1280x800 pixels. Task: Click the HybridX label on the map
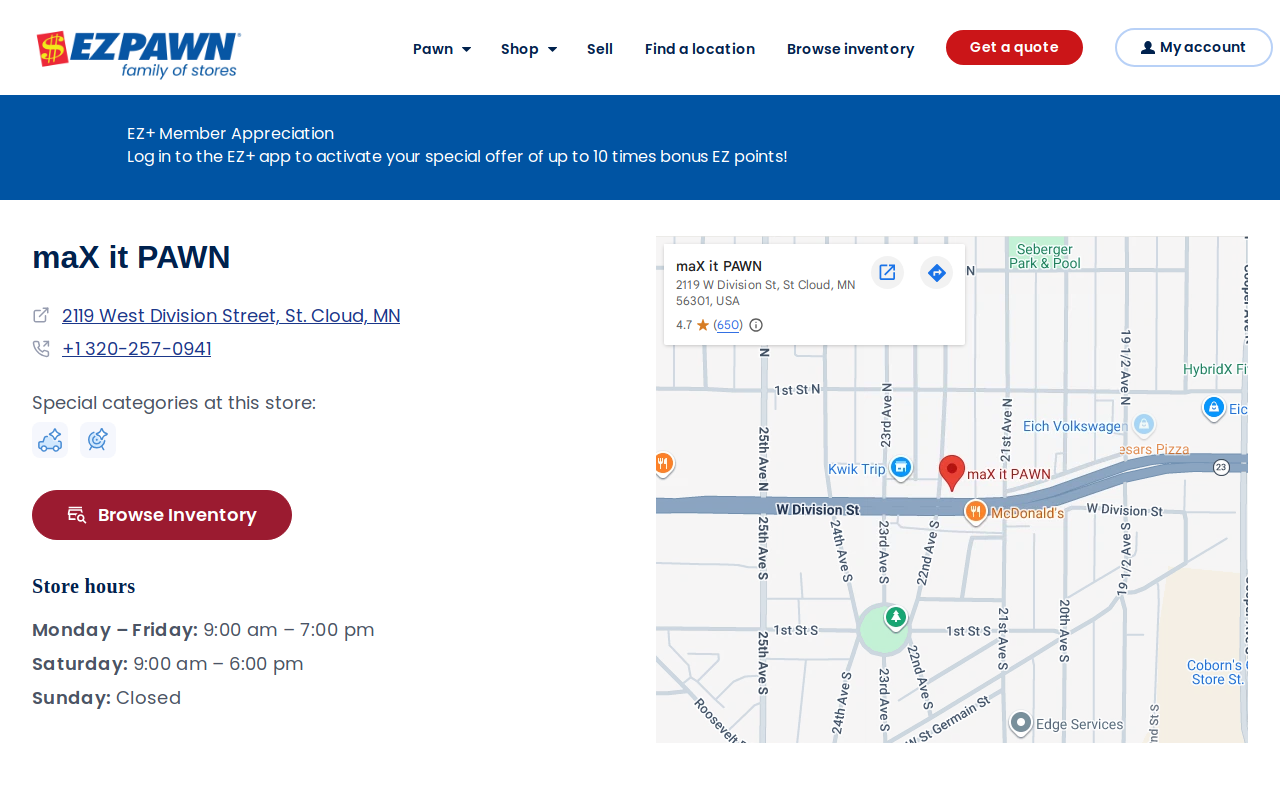click(x=1215, y=369)
